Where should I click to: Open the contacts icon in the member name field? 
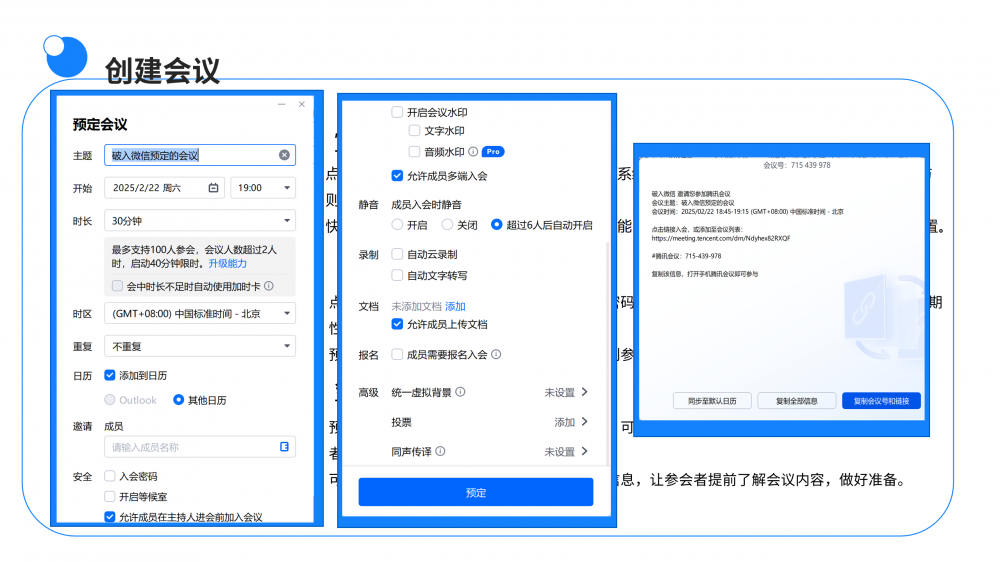(x=284, y=447)
